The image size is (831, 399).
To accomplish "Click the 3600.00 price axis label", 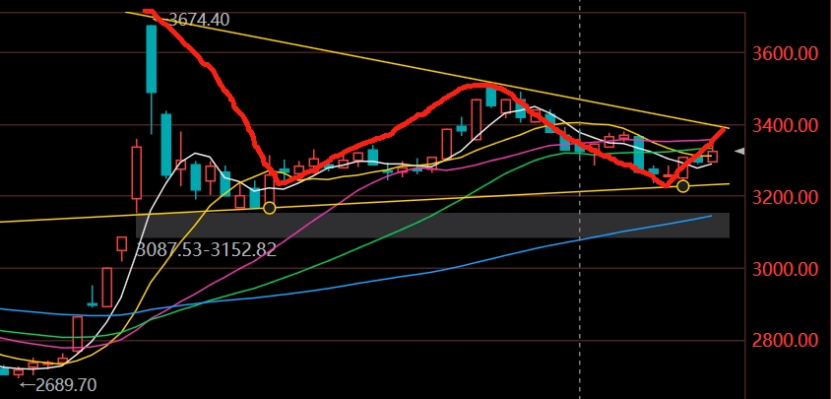I will [x=786, y=54].
